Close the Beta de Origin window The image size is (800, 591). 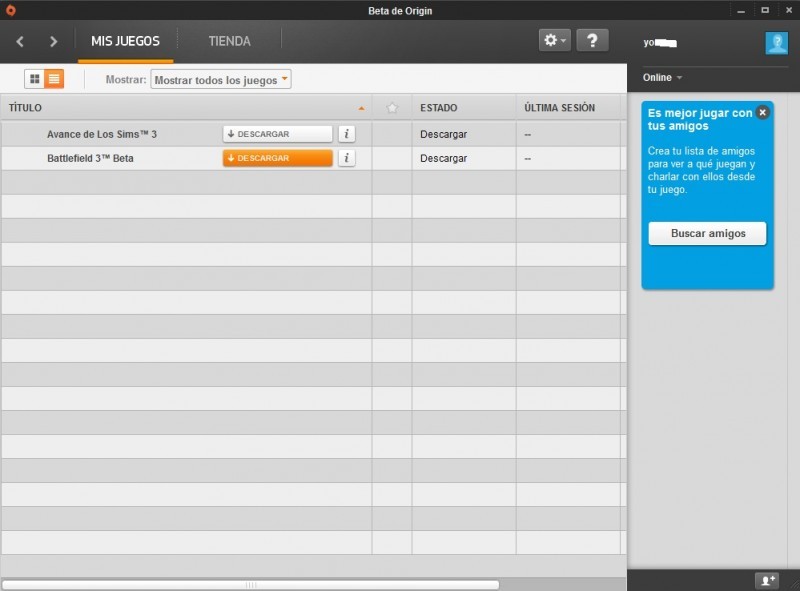click(x=789, y=10)
